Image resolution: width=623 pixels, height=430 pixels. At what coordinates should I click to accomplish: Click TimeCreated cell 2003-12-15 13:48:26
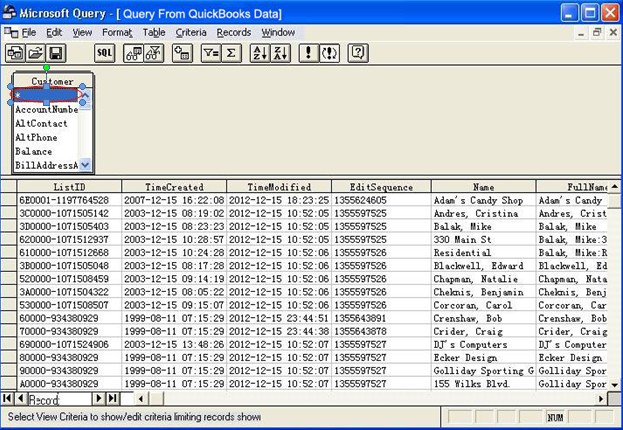tap(174, 345)
